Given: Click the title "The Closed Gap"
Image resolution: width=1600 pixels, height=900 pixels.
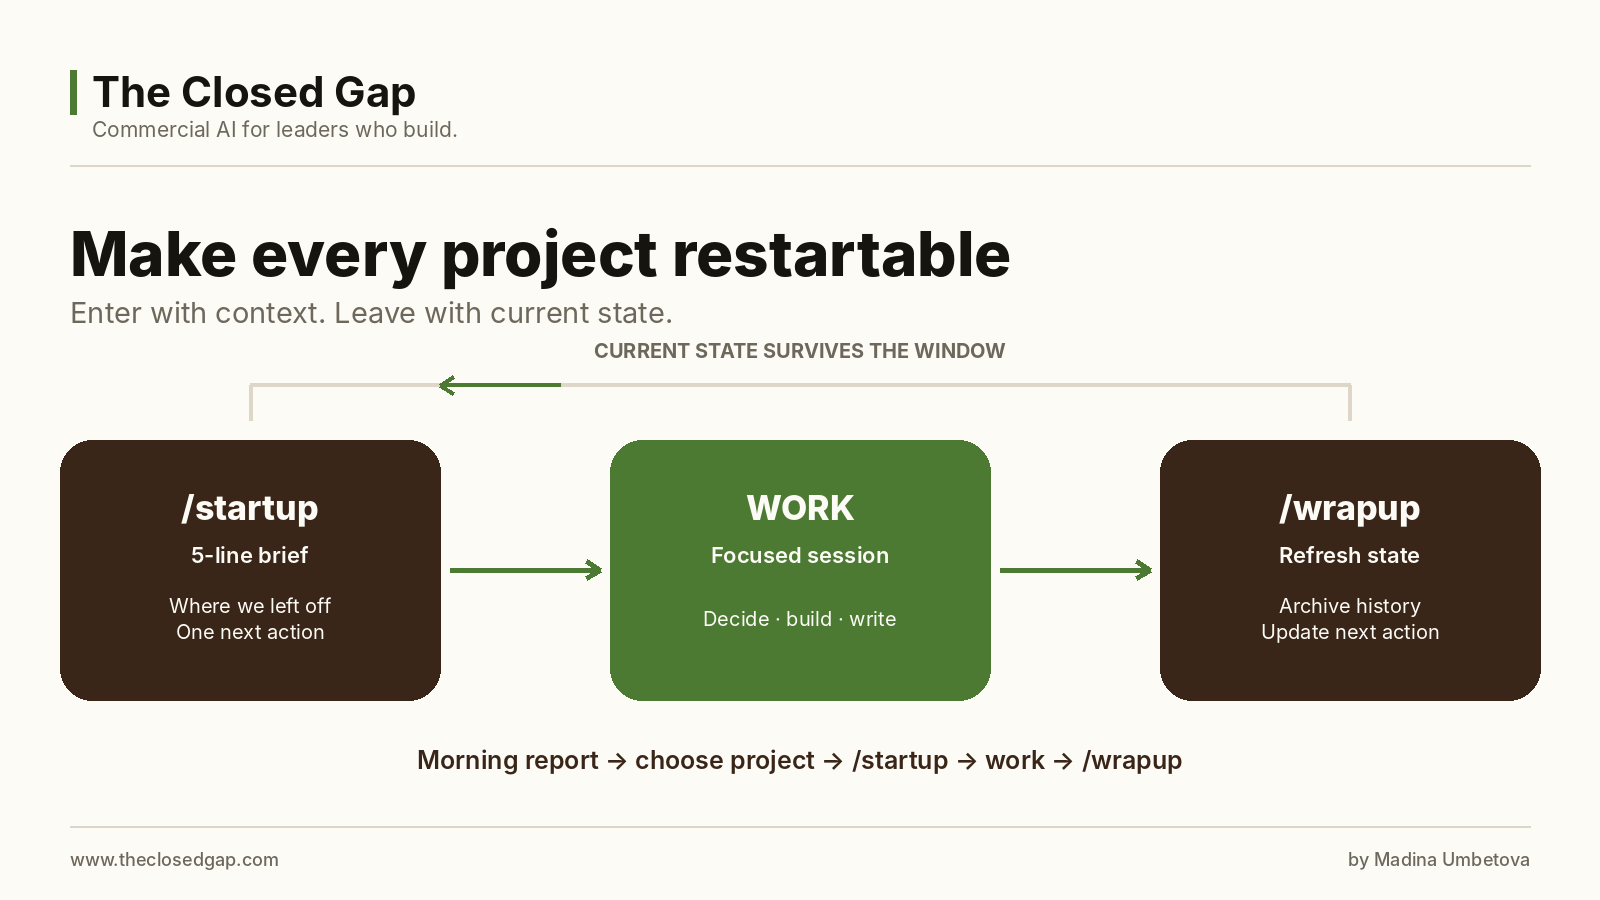Looking at the screenshot, I should click(254, 93).
